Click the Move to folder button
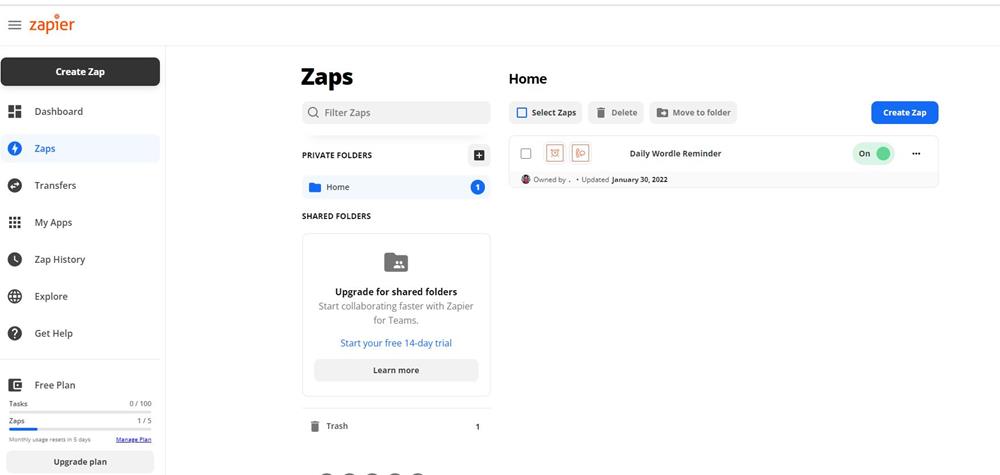 tap(693, 113)
